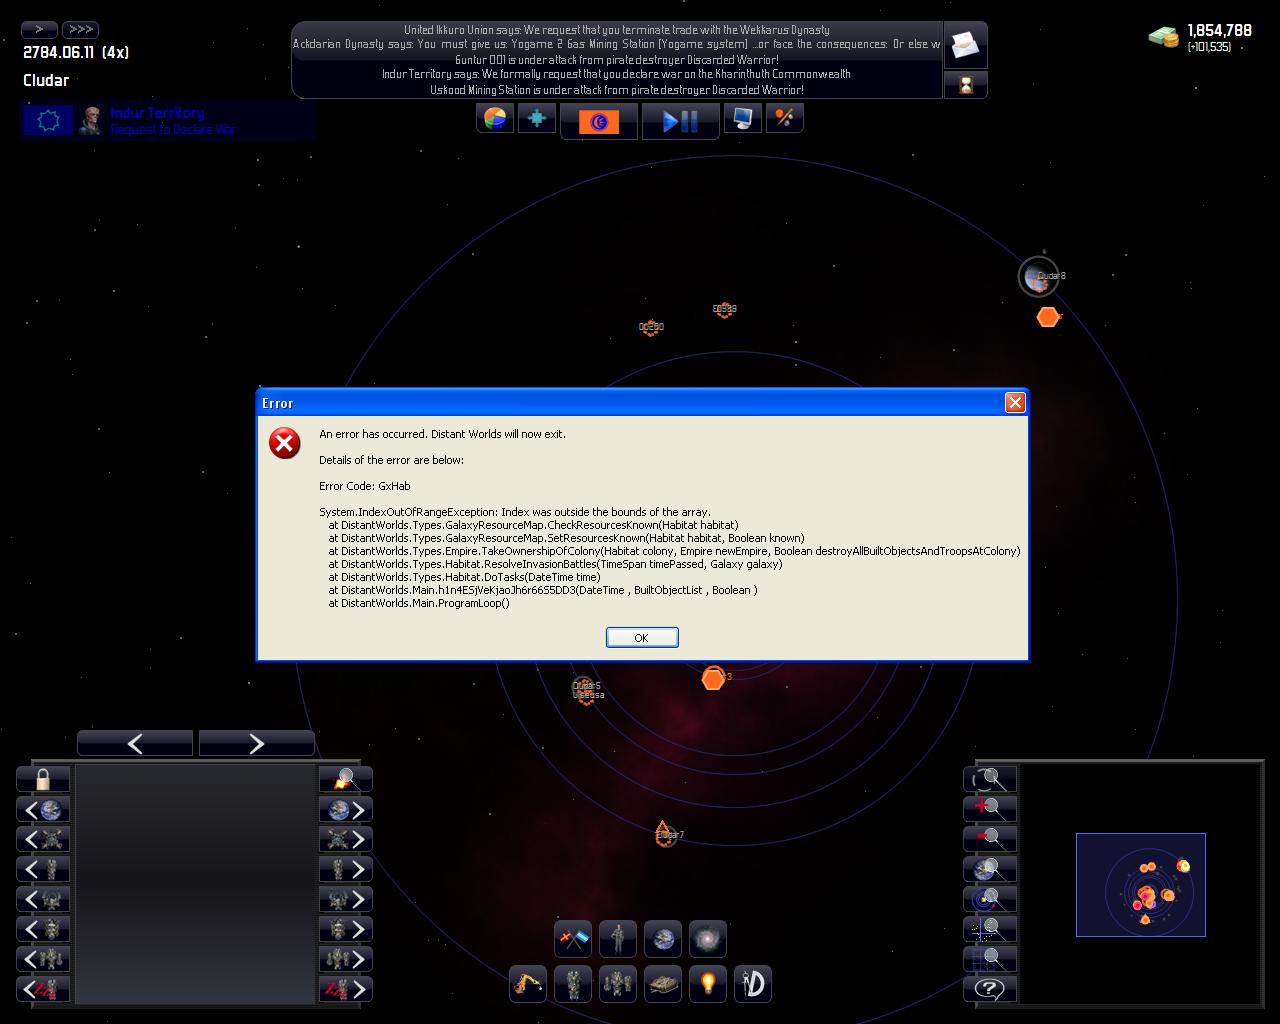Cycle to previous space station button
The image size is (1280, 1024).
(43, 839)
